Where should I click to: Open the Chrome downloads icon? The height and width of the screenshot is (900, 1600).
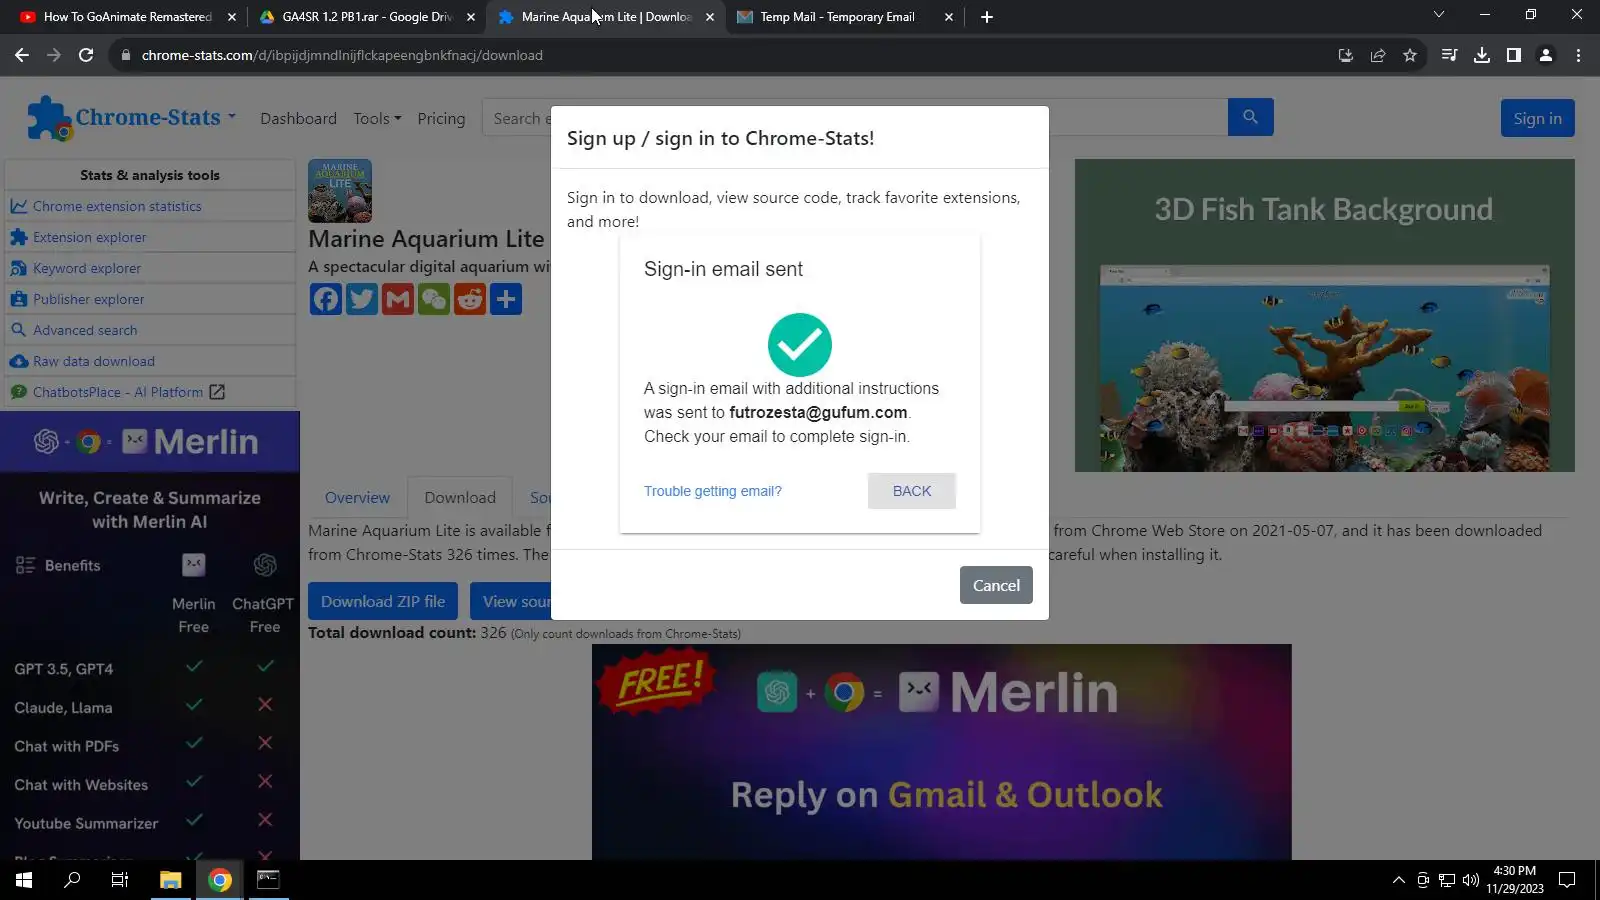click(1482, 55)
